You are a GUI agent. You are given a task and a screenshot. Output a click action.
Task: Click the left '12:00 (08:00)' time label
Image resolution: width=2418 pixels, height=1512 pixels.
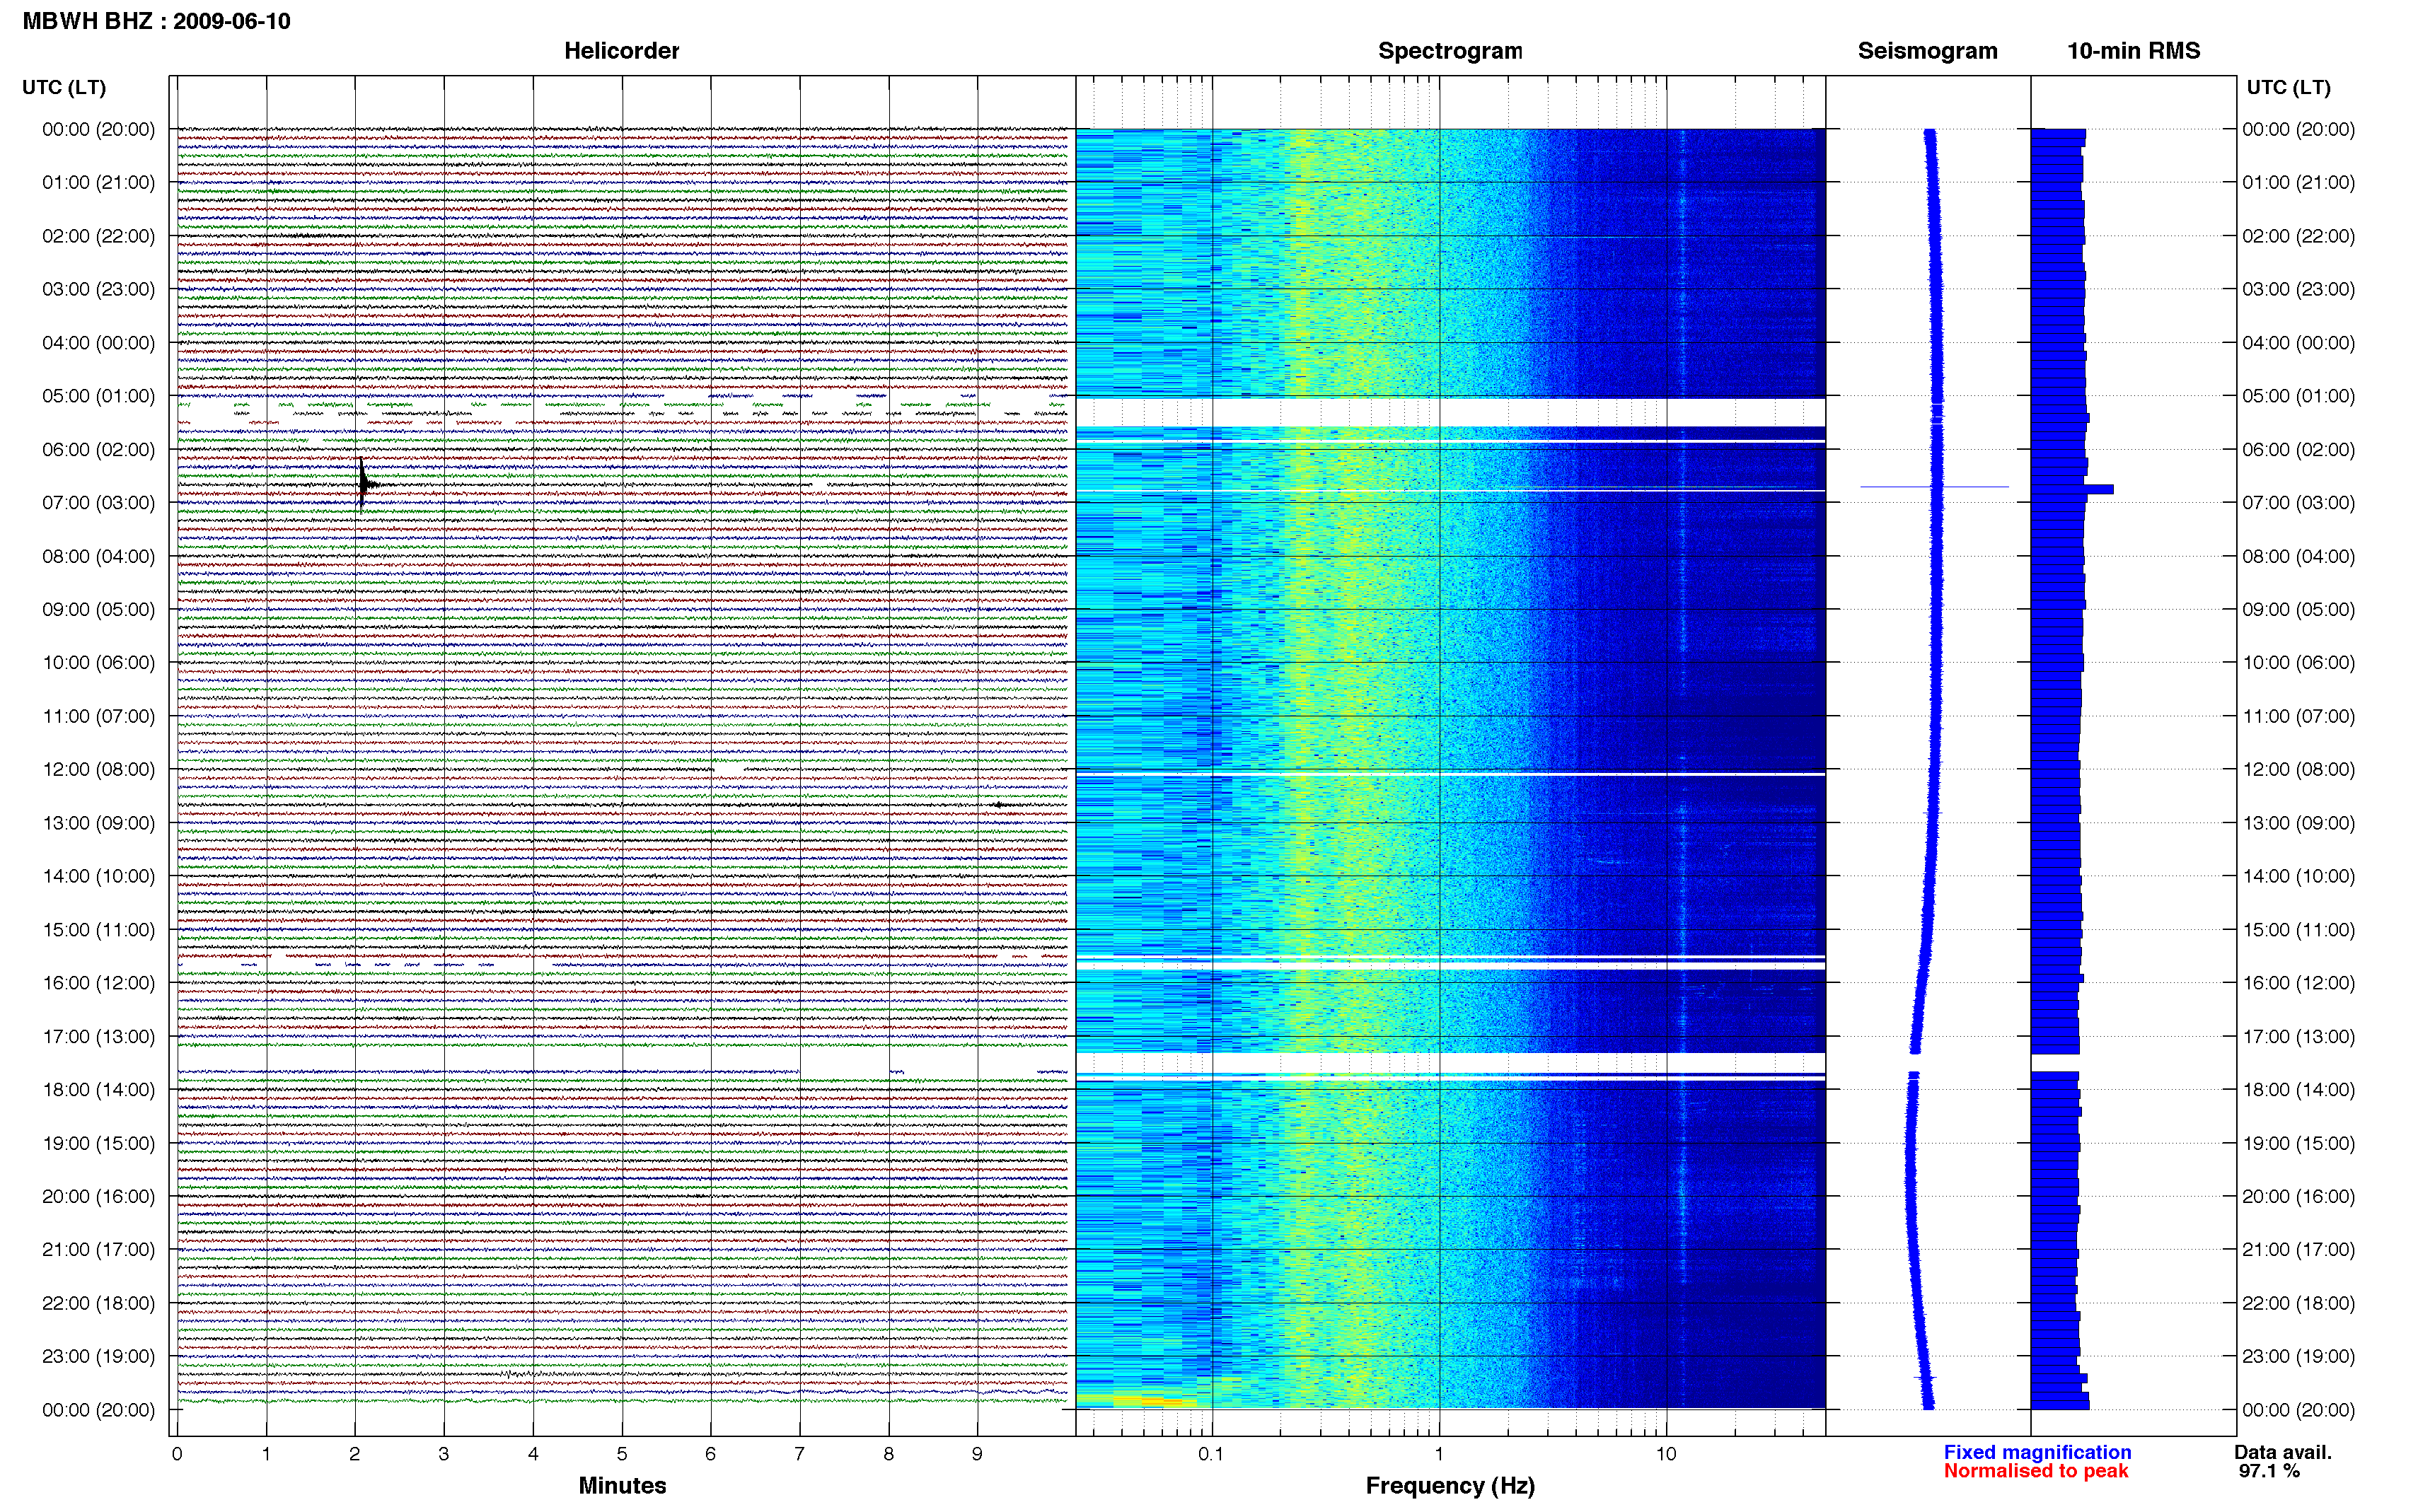coord(98,770)
